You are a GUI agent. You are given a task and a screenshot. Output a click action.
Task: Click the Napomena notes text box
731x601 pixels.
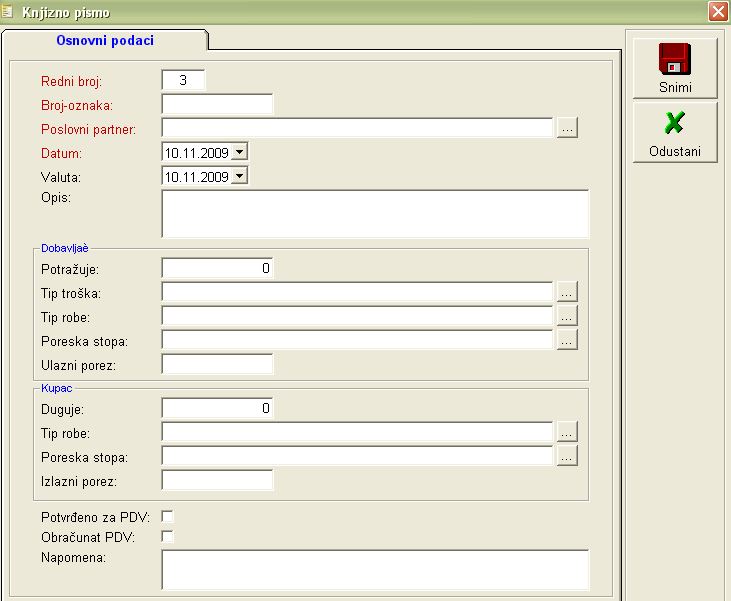coord(375,569)
